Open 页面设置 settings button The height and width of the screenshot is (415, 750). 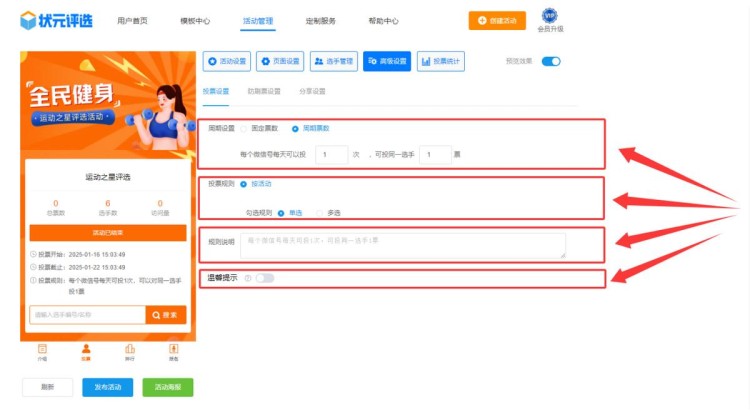[280, 61]
